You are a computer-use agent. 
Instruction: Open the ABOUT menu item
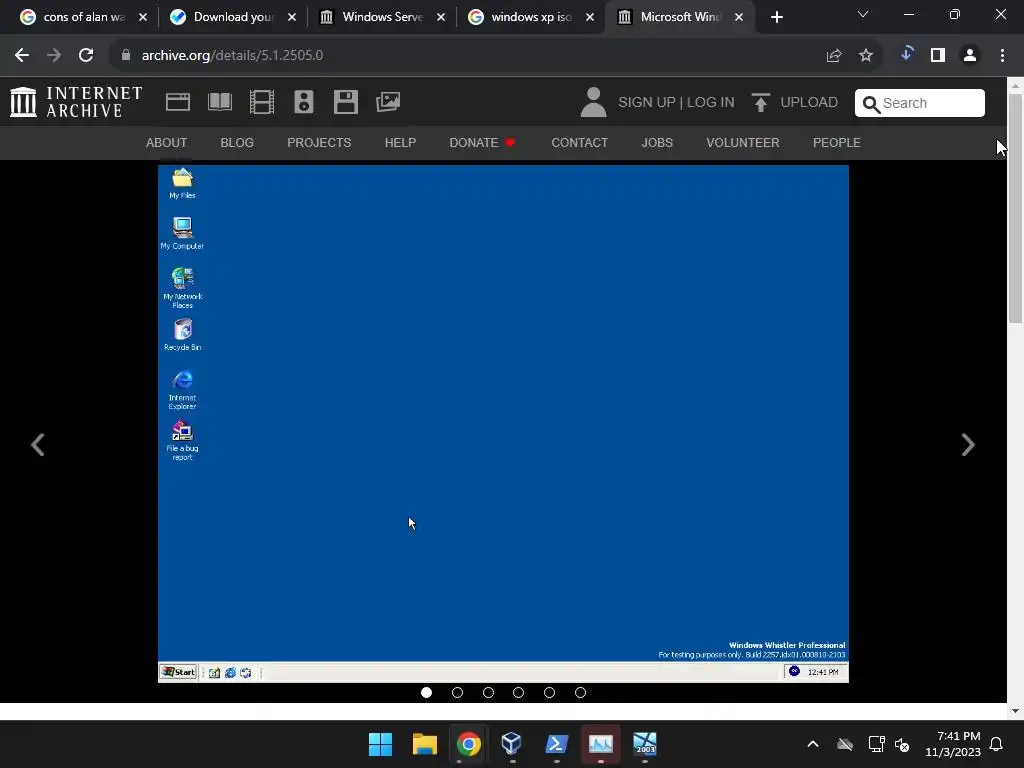pyautogui.click(x=167, y=142)
